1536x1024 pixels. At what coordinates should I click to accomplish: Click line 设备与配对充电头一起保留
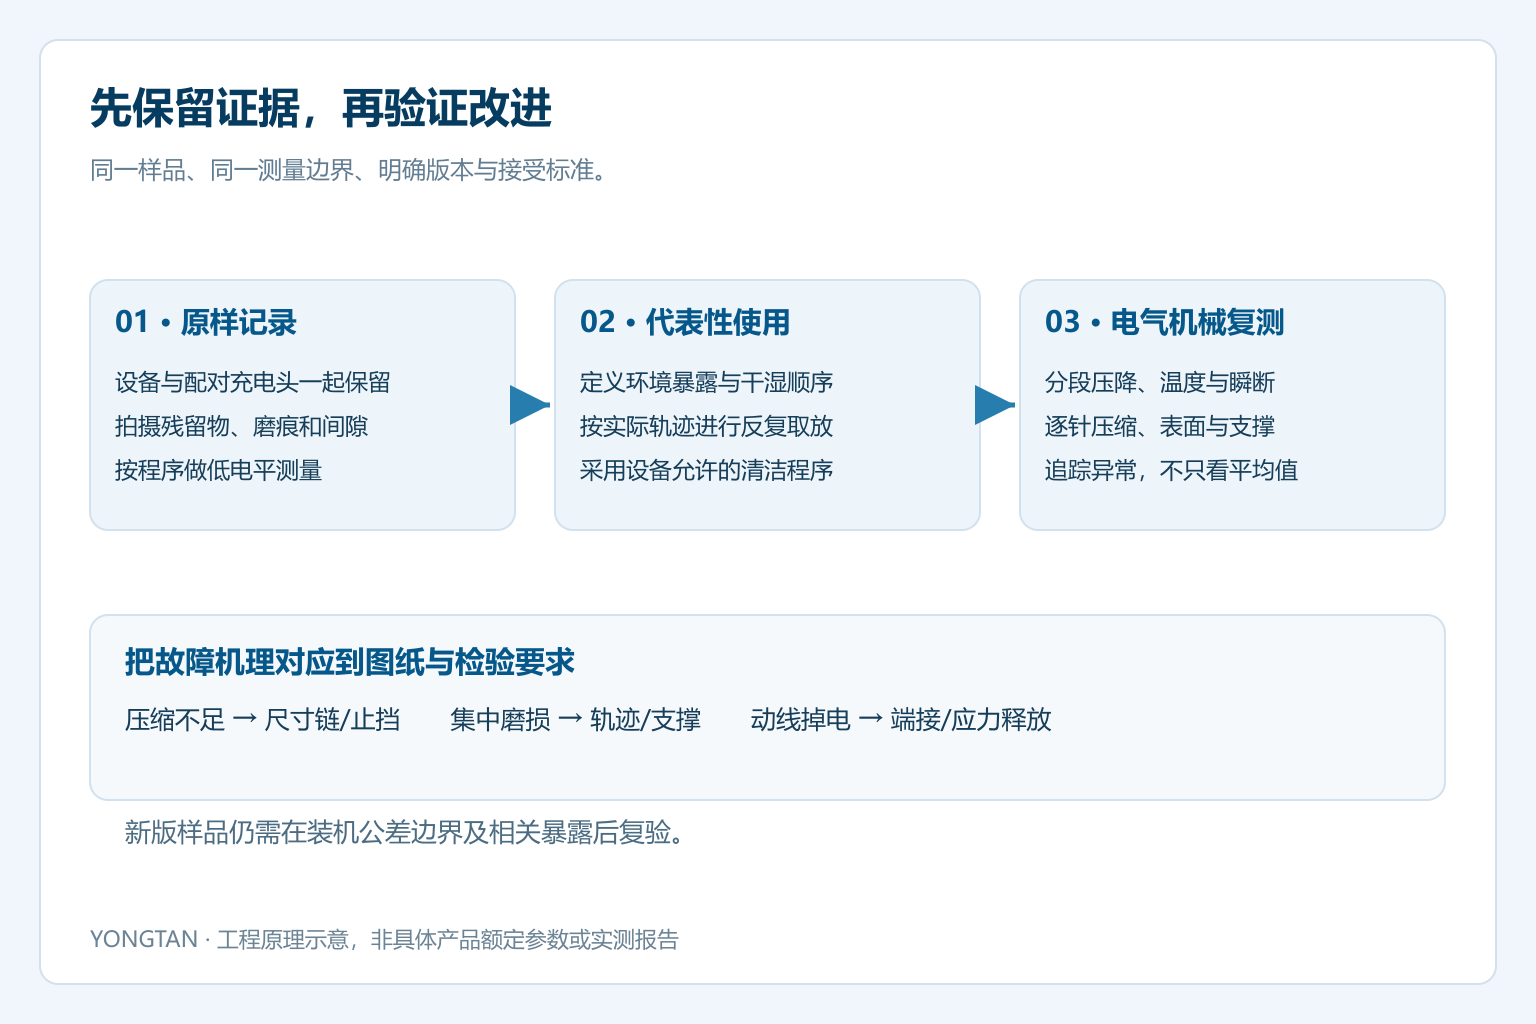point(253,382)
